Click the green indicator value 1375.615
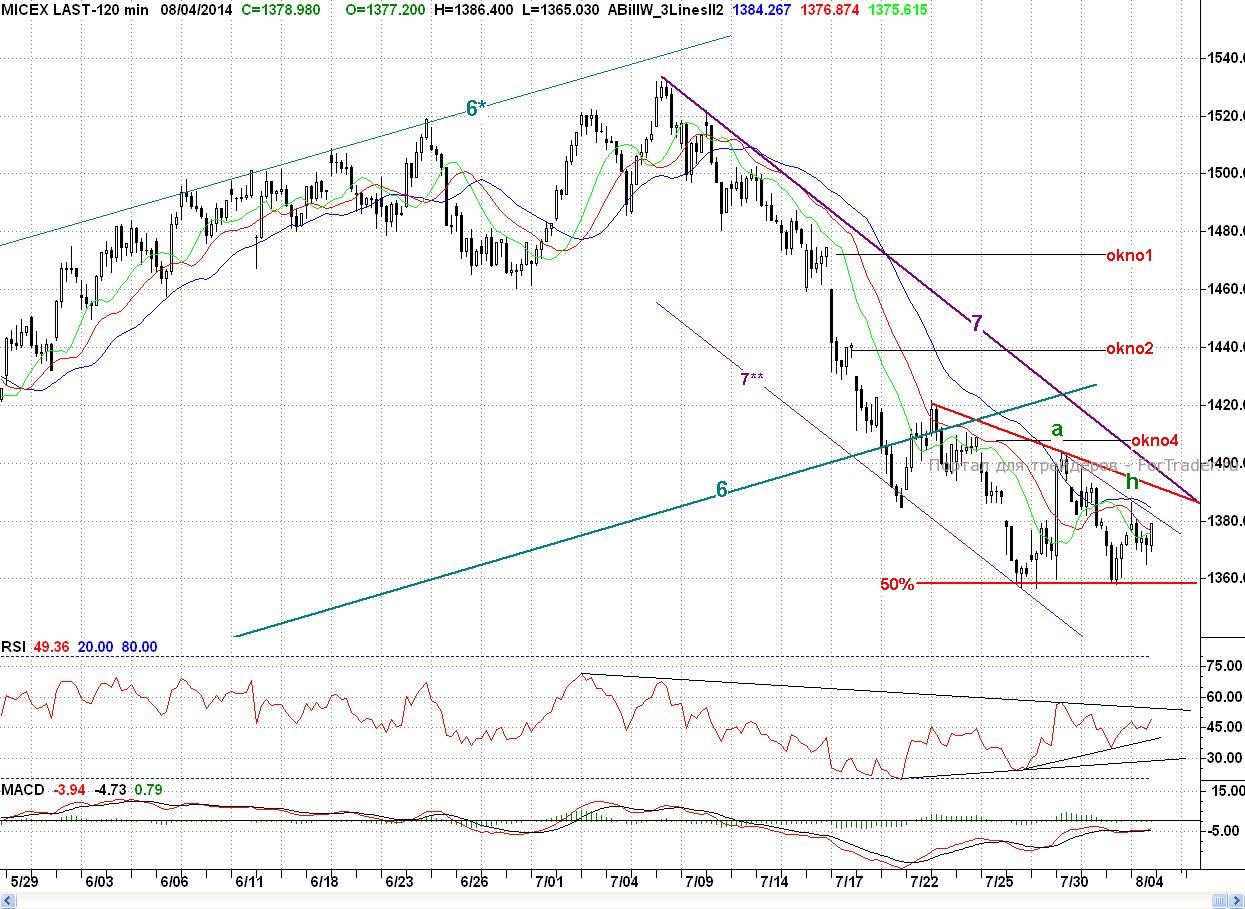1245x909 pixels. pos(898,9)
